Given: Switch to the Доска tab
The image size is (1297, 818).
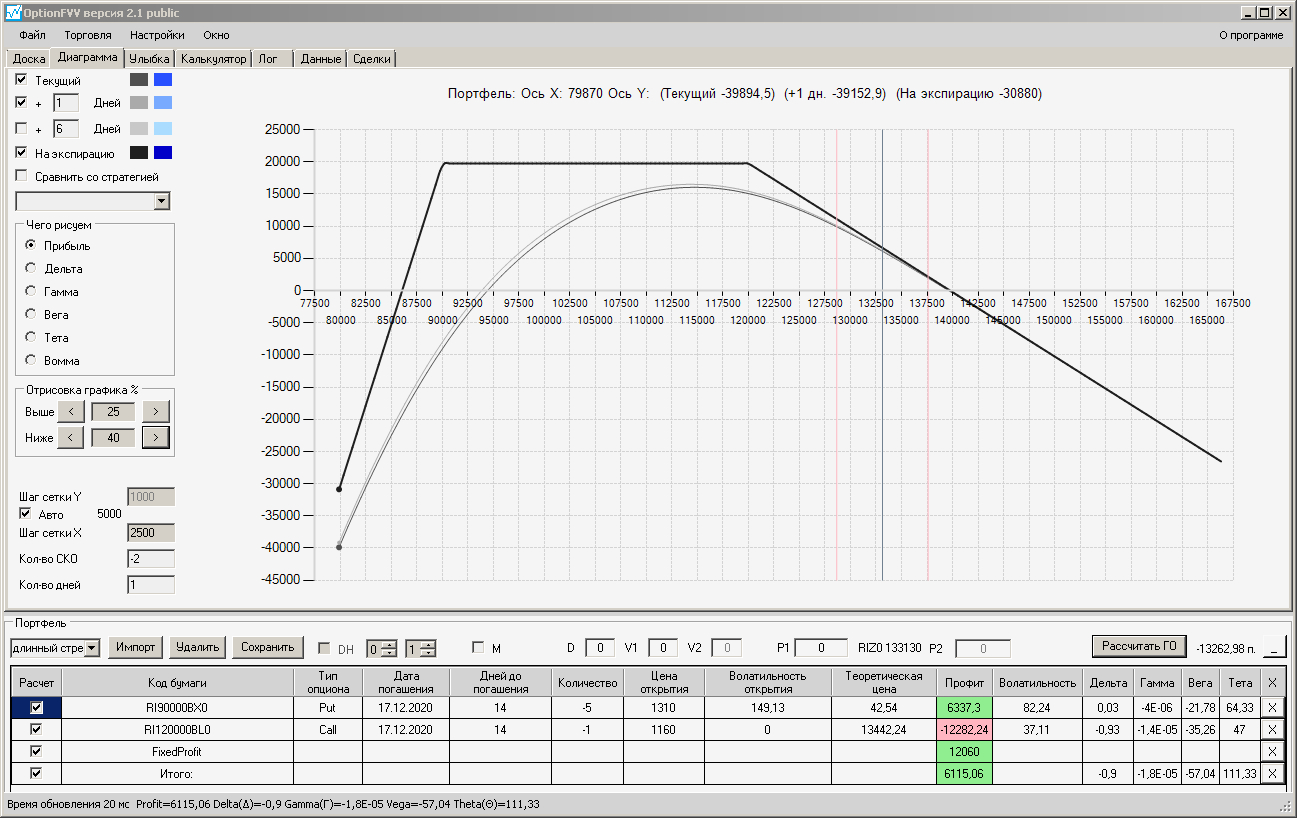Looking at the screenshot, I should pos(29,59).
